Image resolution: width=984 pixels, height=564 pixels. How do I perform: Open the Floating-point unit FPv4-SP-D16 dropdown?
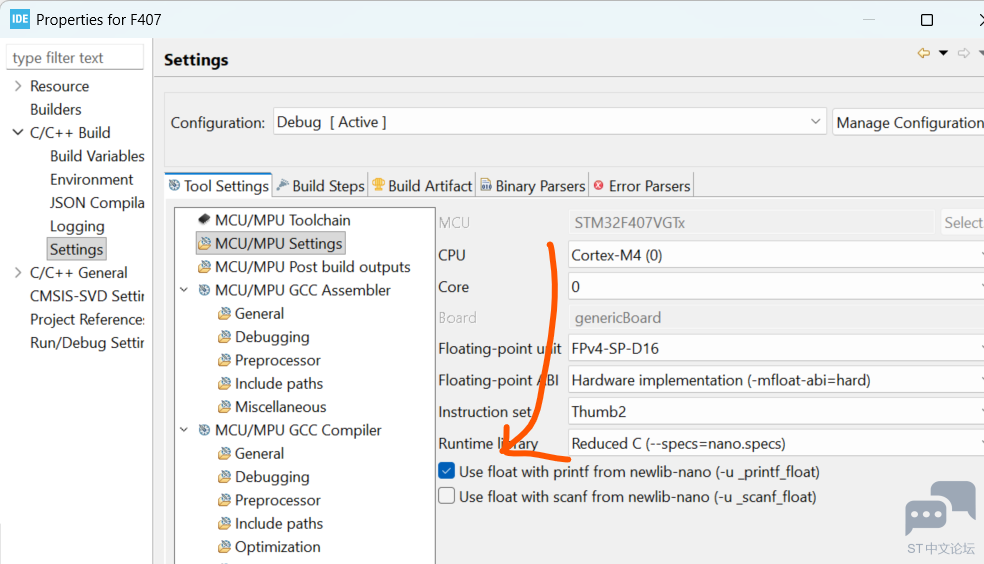[776, 348]
